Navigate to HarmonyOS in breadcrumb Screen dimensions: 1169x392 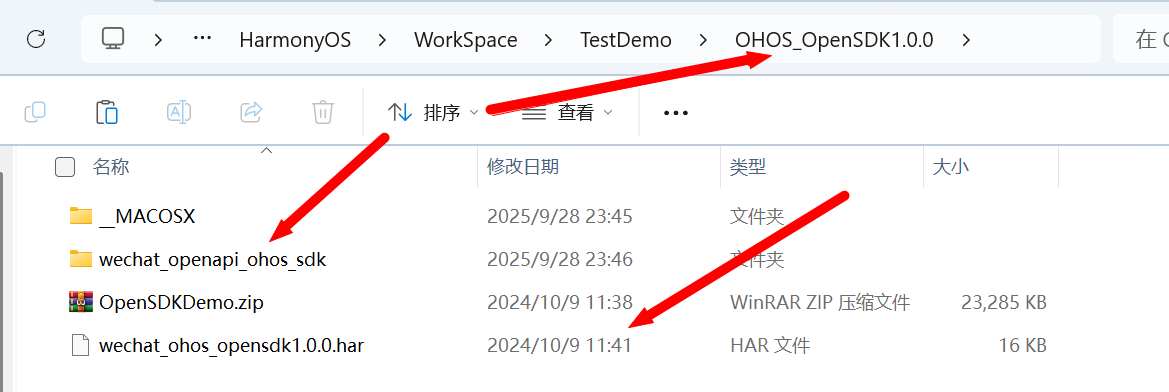pos(295,39)
